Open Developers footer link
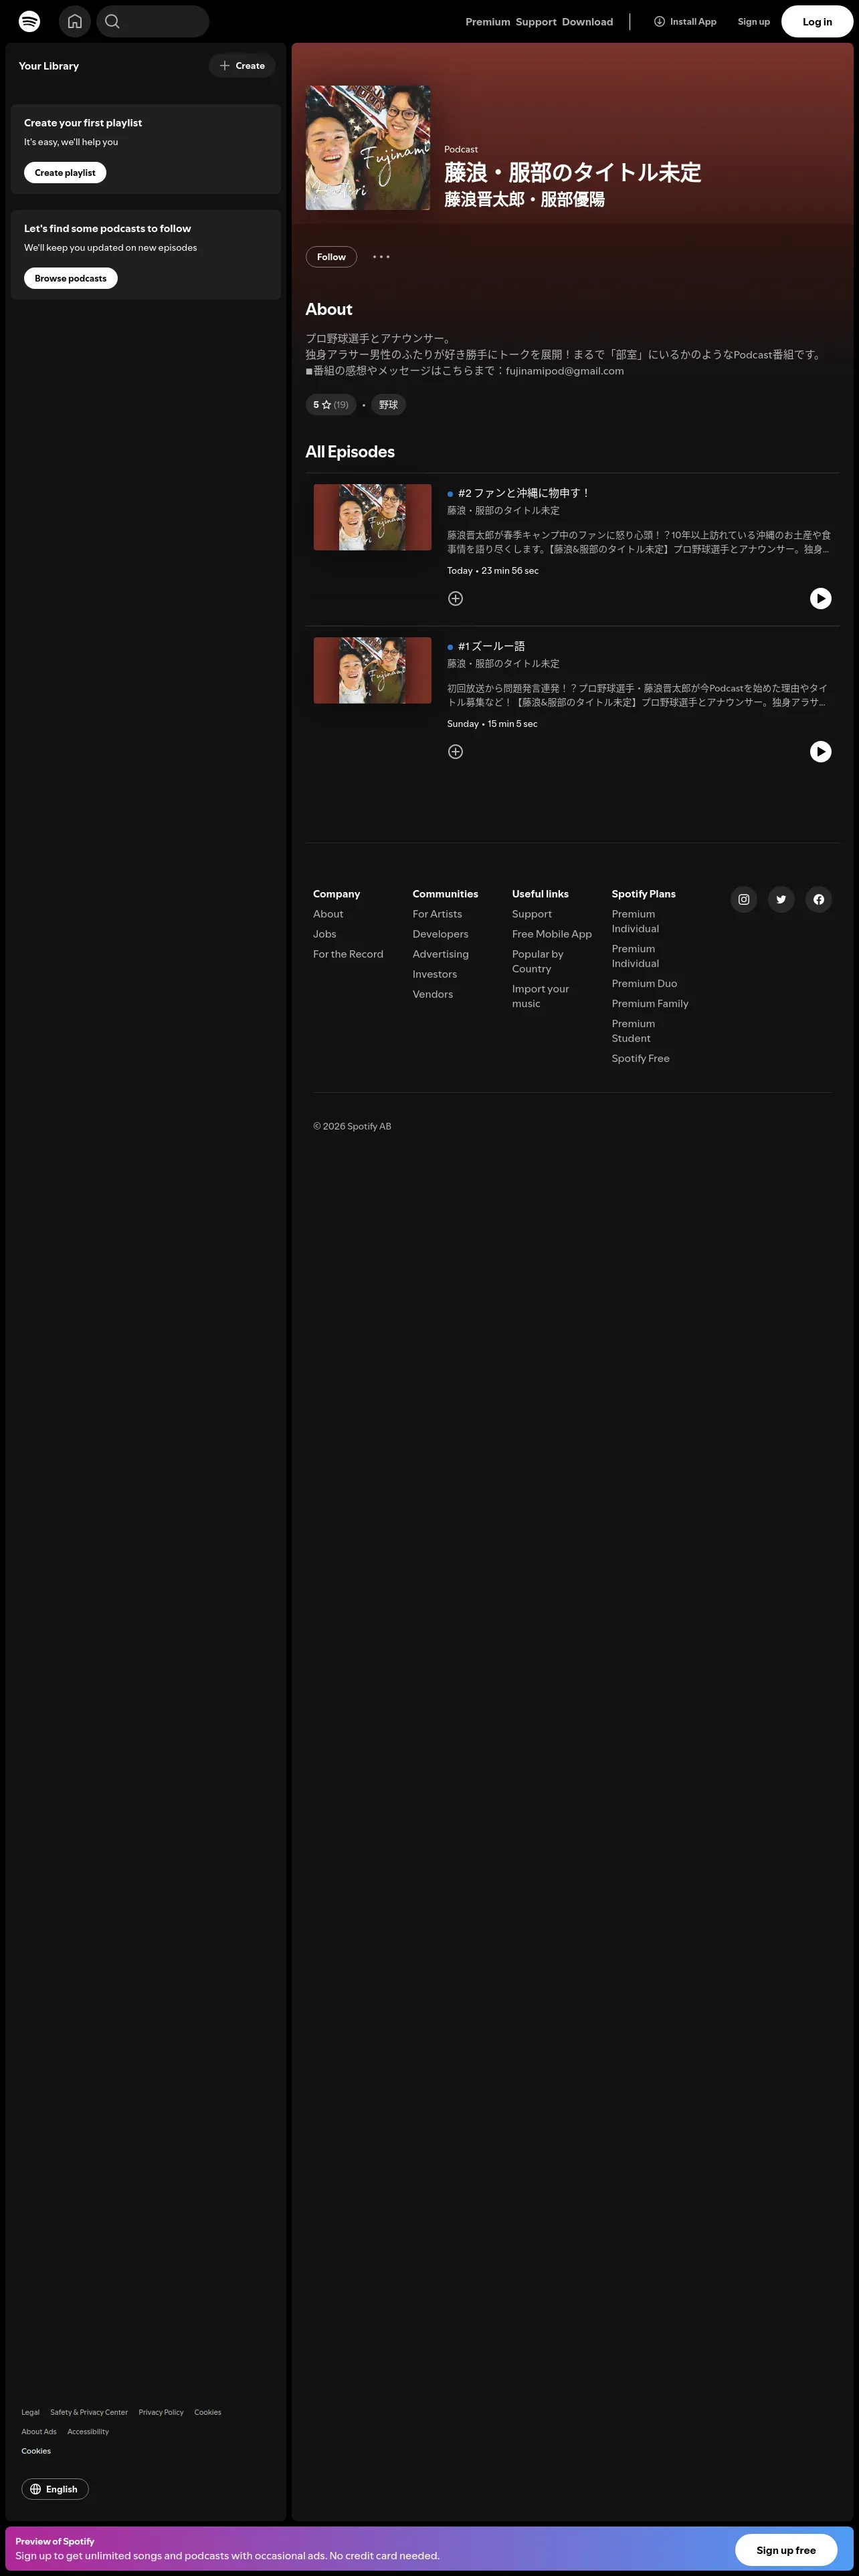Screen dimensions: 859x2576 440,934
